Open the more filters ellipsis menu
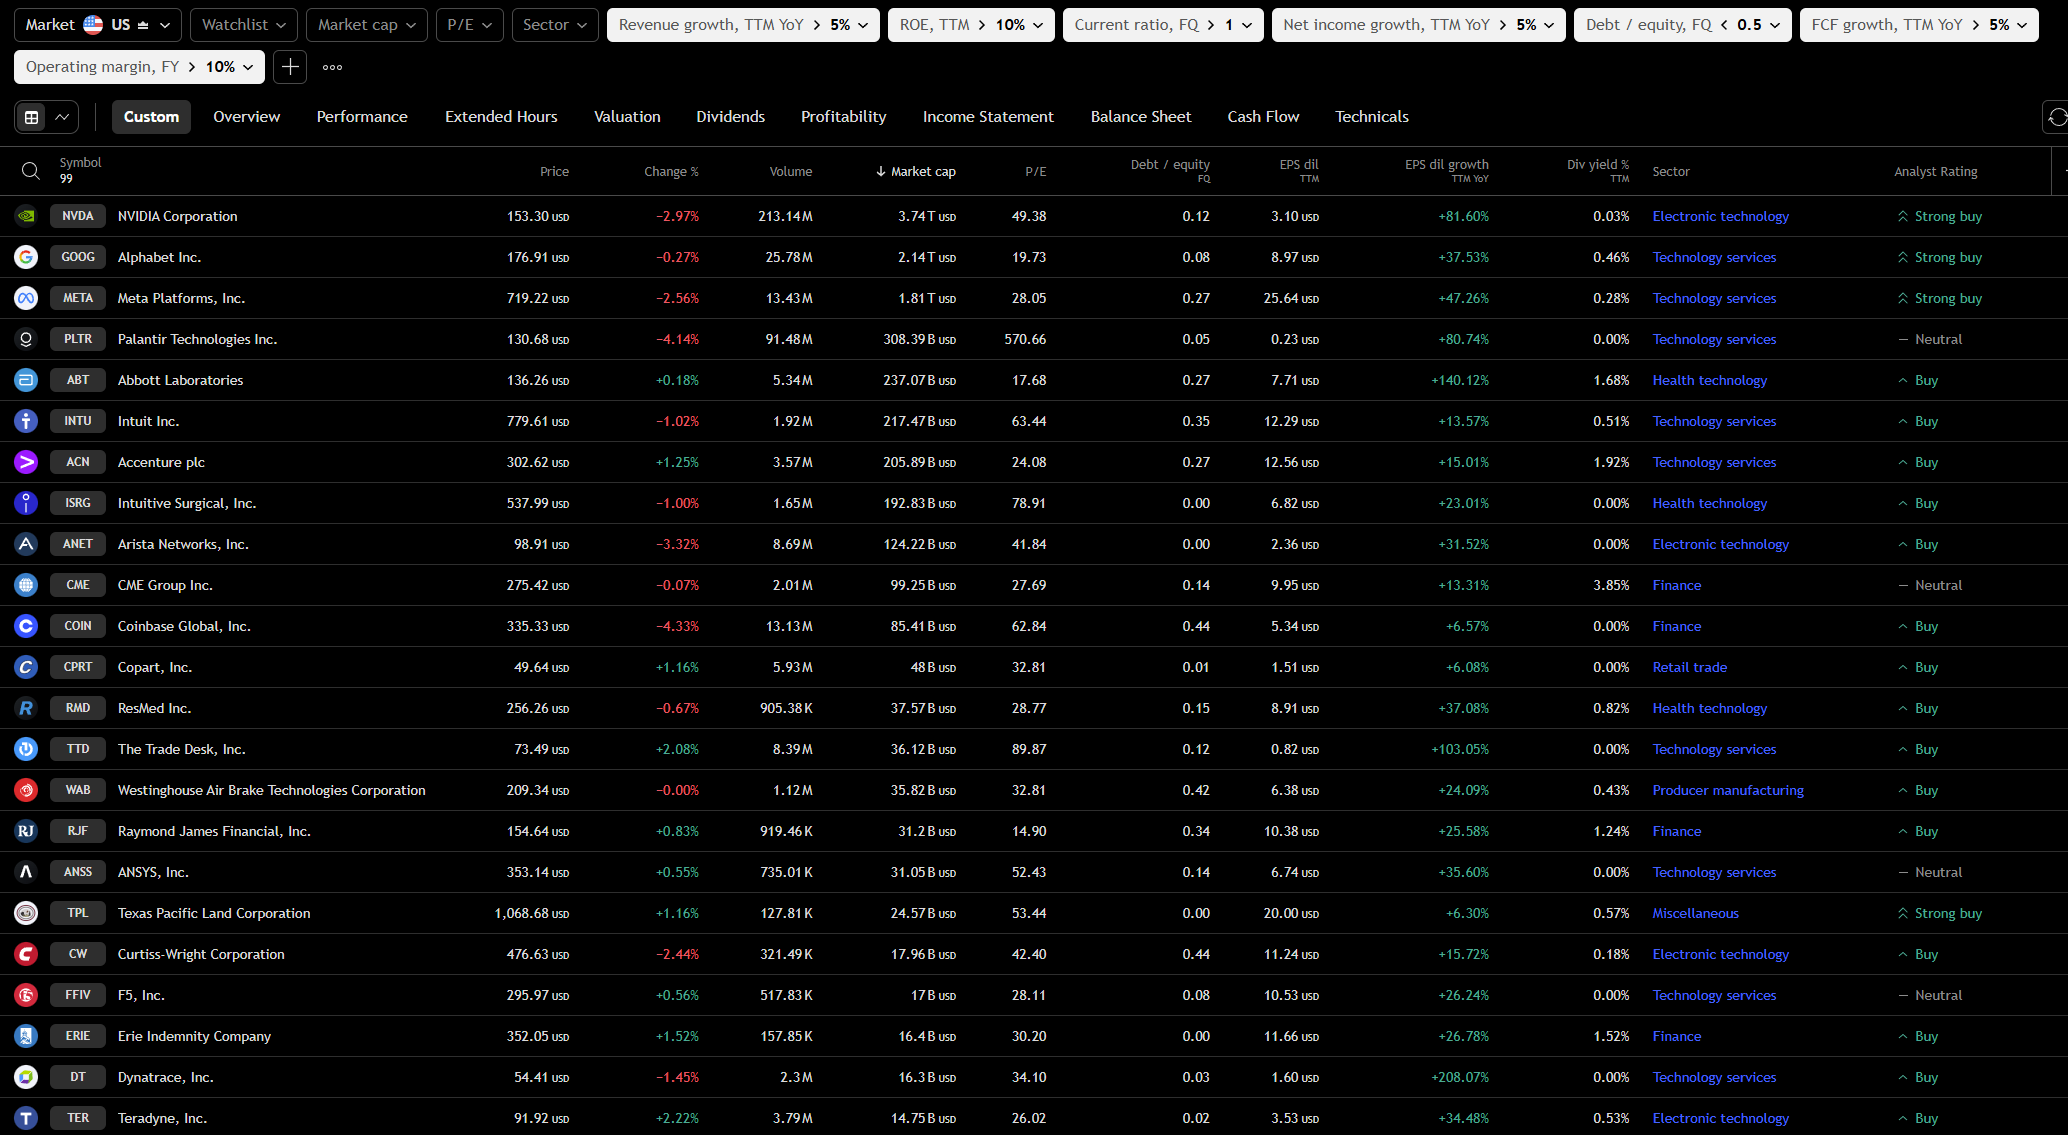 333,67
